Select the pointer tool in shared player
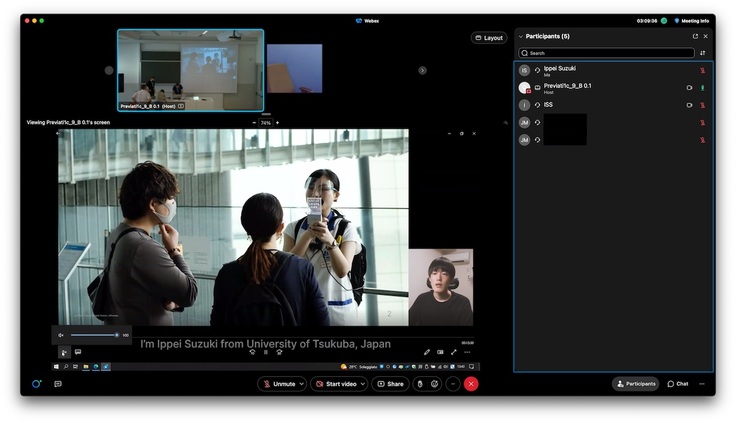 64,352
